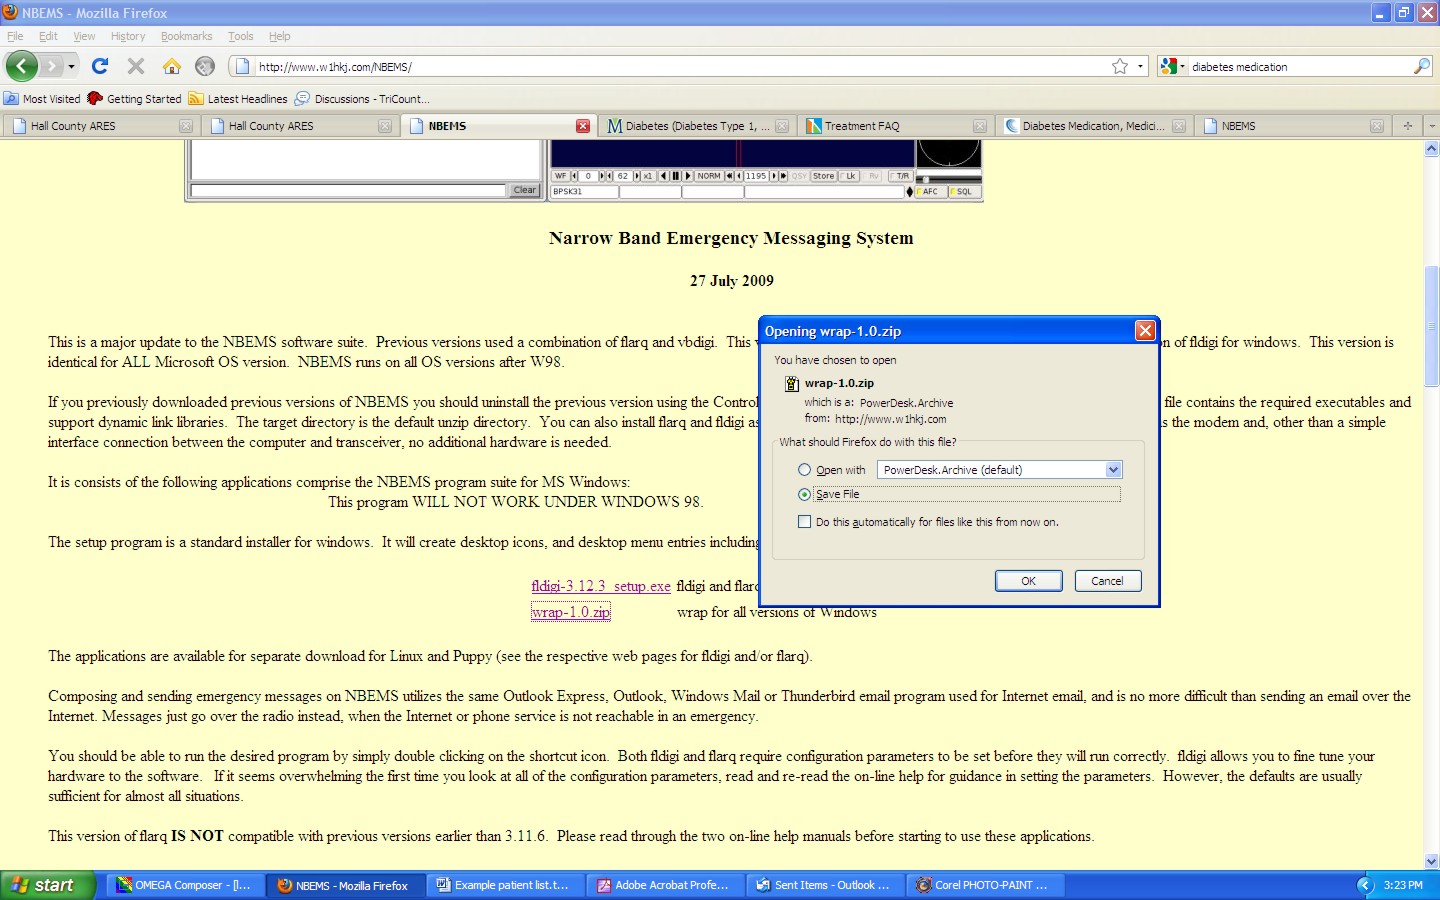Close the Treatment FAQ tab
The height and width of the screenshot is (900, 1440).
[x=980, y=126]
